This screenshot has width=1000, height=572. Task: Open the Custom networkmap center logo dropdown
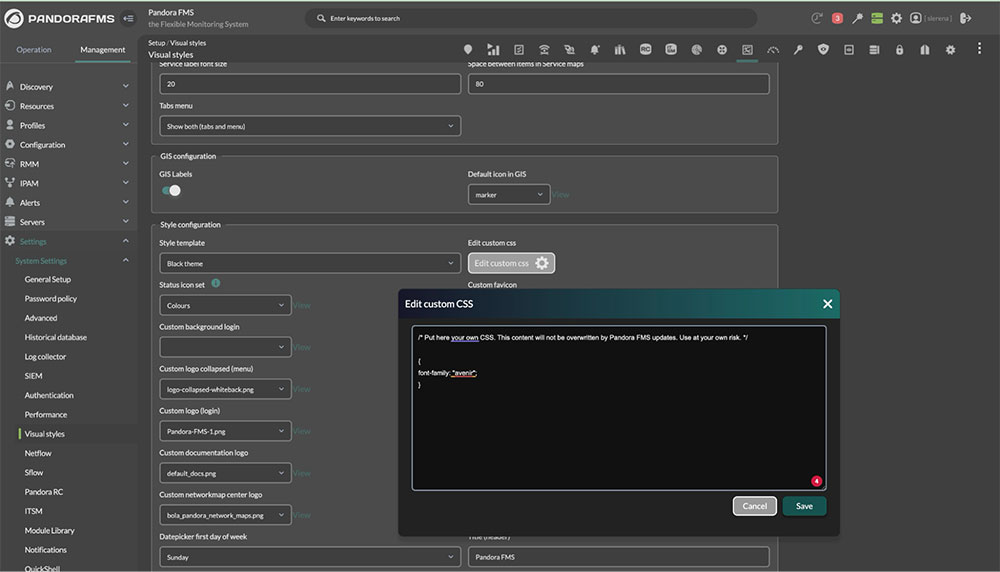tap(225, 515)
